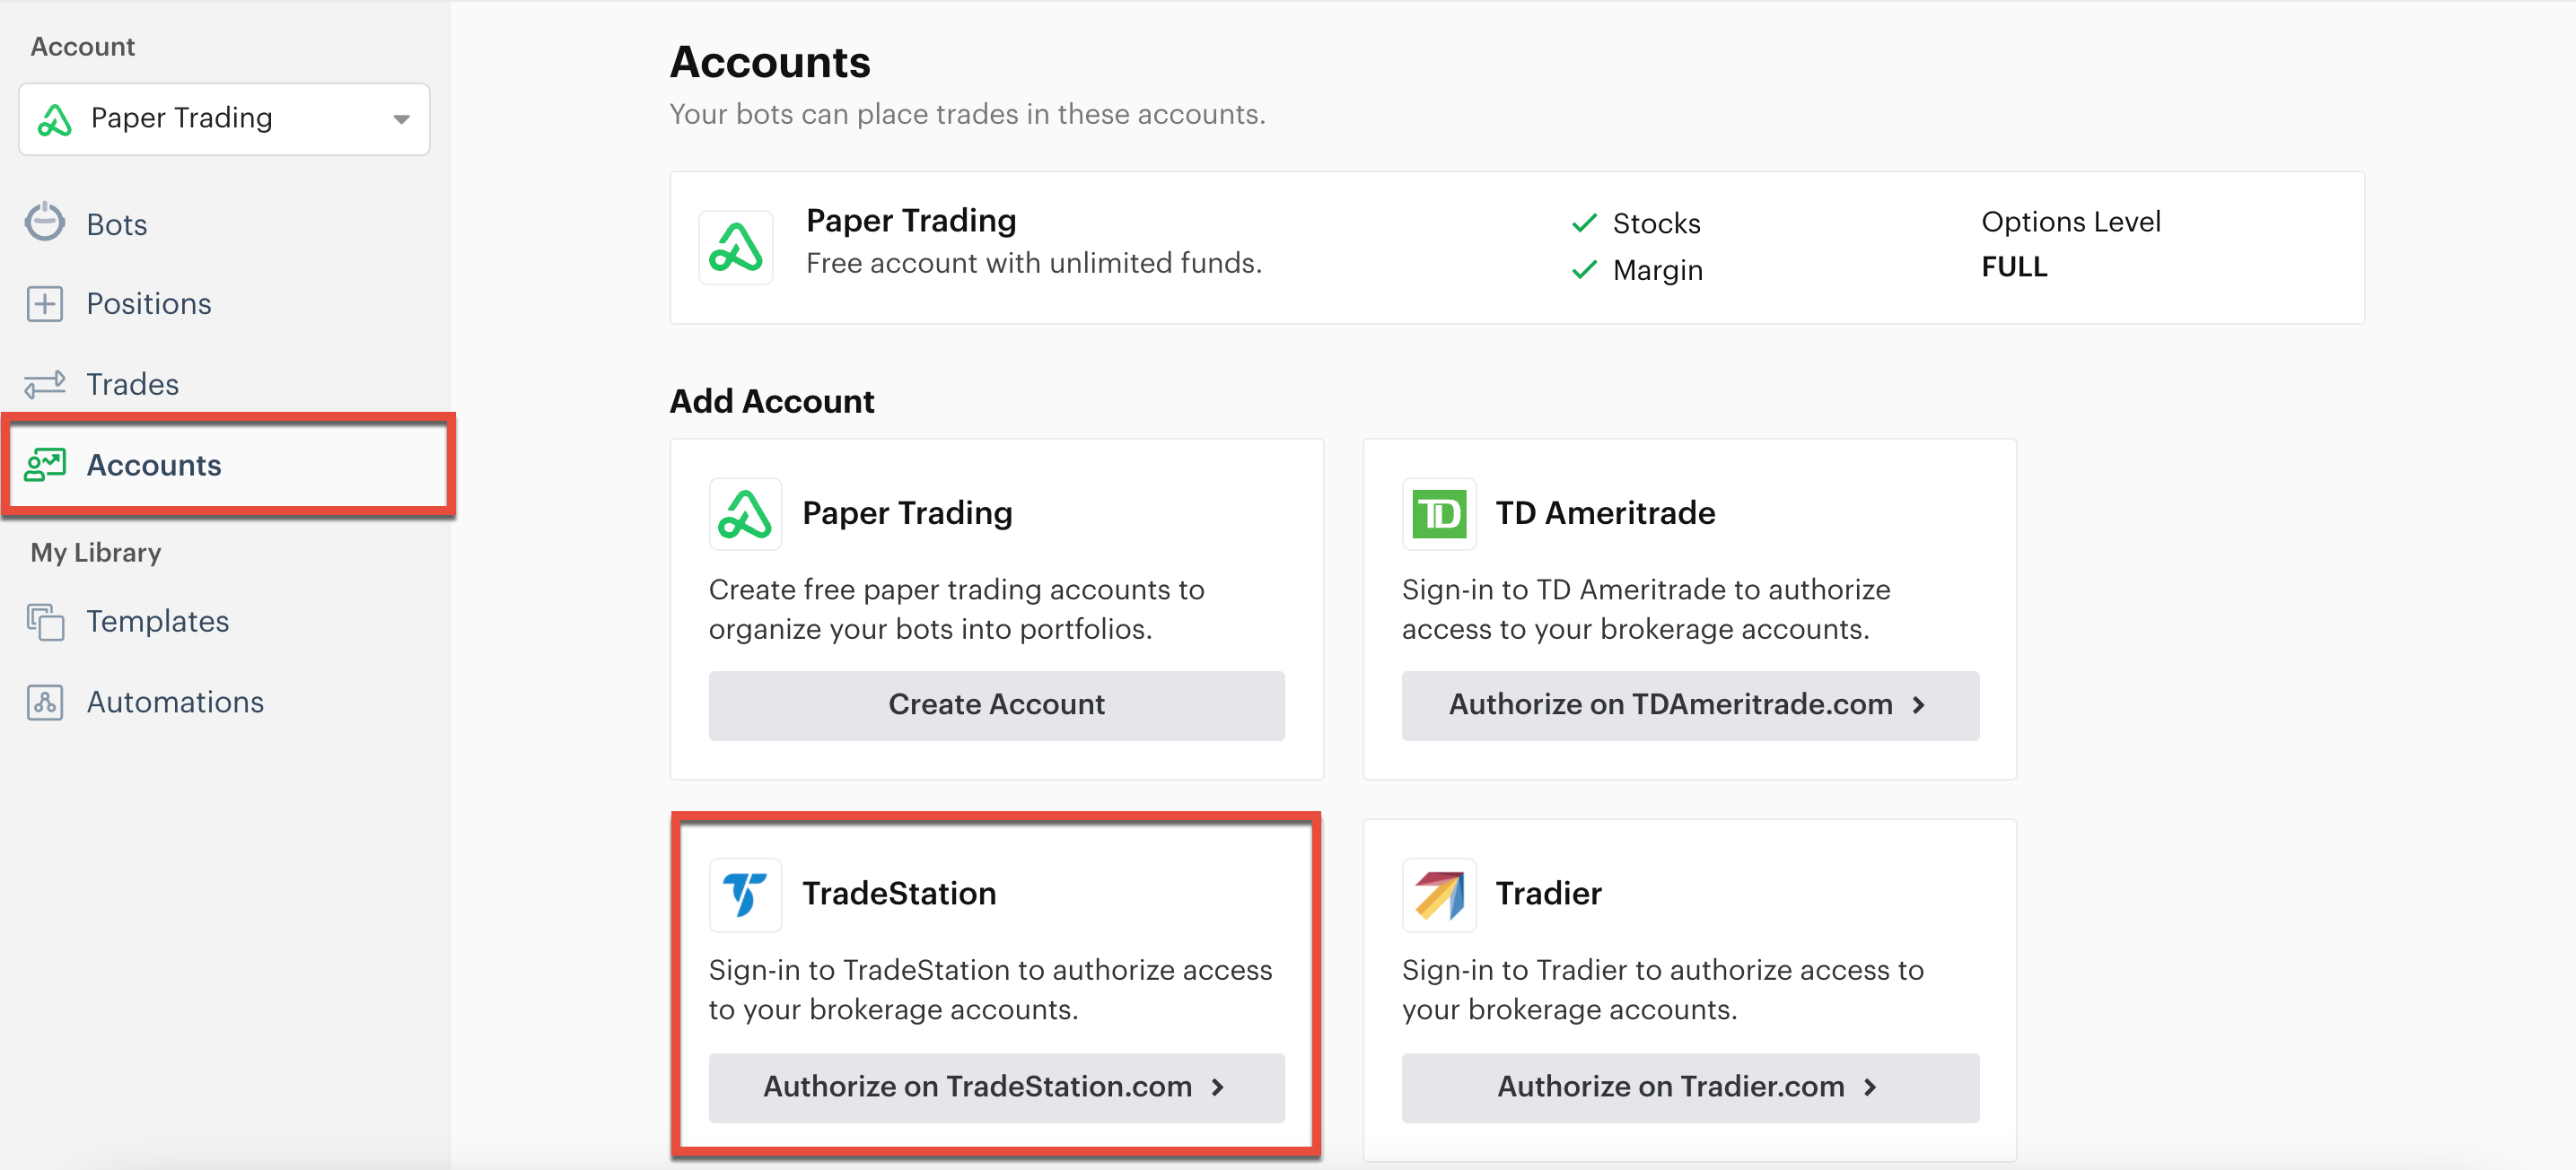Toggle the Stocks checkmark
Image resolution: width=2576 pixels, height=1170 pixels.
[x=1584, y=222]
